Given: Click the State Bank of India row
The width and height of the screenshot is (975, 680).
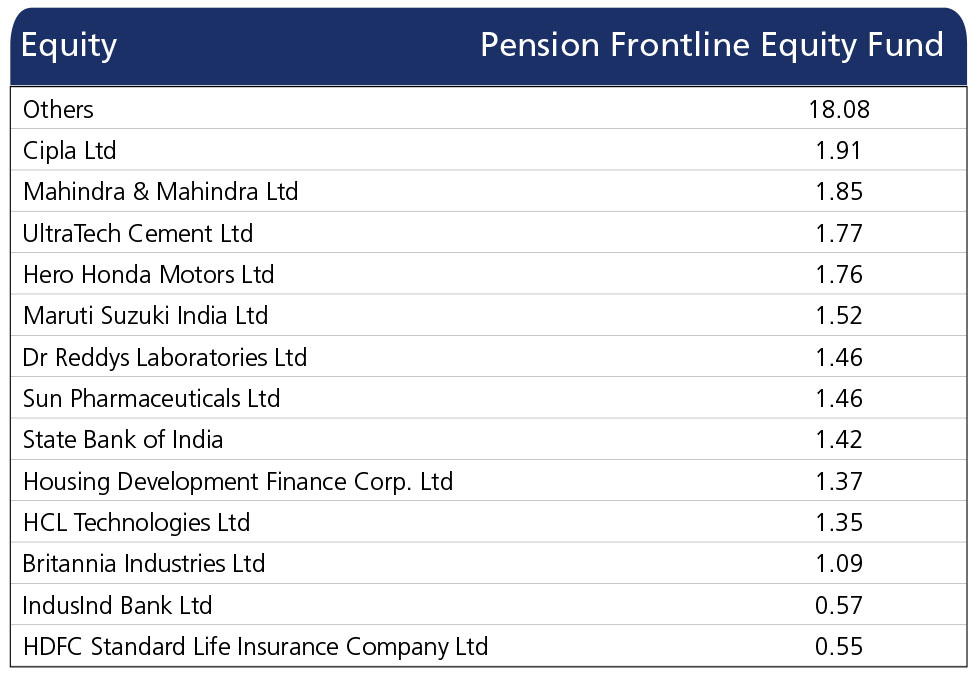Looking at the screenshot, I should tap(489, 439).
